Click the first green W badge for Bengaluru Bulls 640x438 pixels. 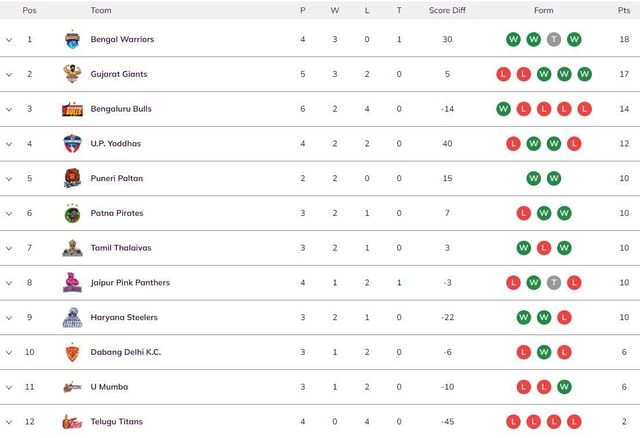(x=503, y=109)
